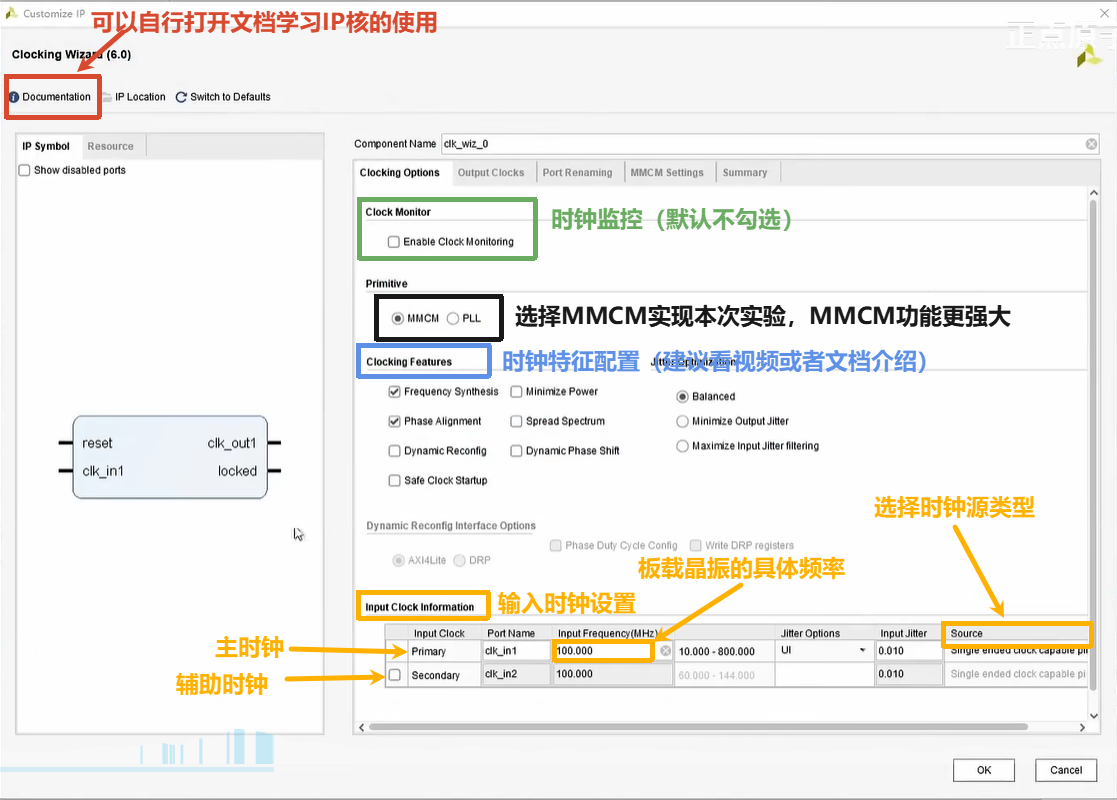Click the 10.000 - 800.000 range cell

coord(717,651)
